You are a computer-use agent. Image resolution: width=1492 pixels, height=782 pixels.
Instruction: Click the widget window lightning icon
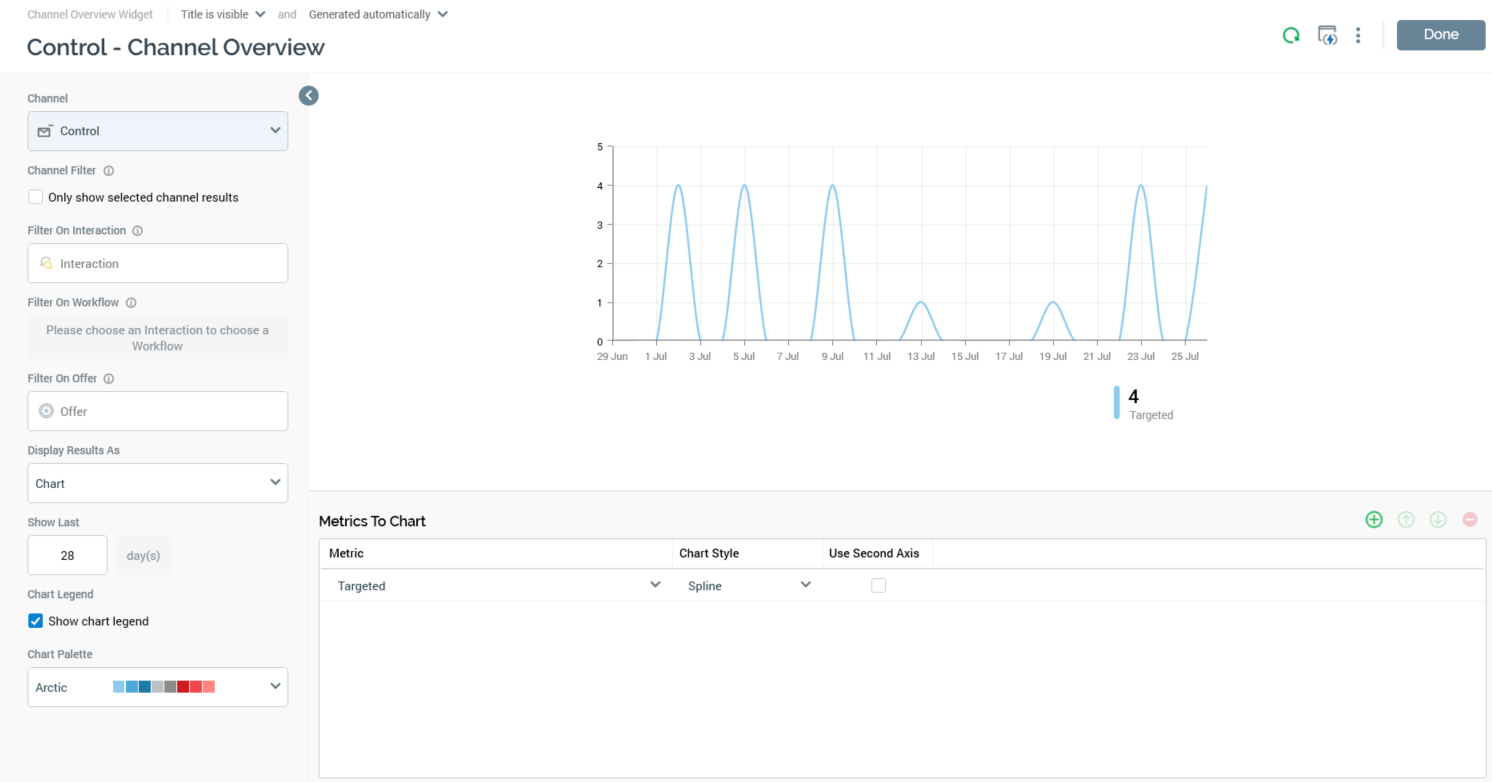pyautogui.click(x=1327, y=35)
